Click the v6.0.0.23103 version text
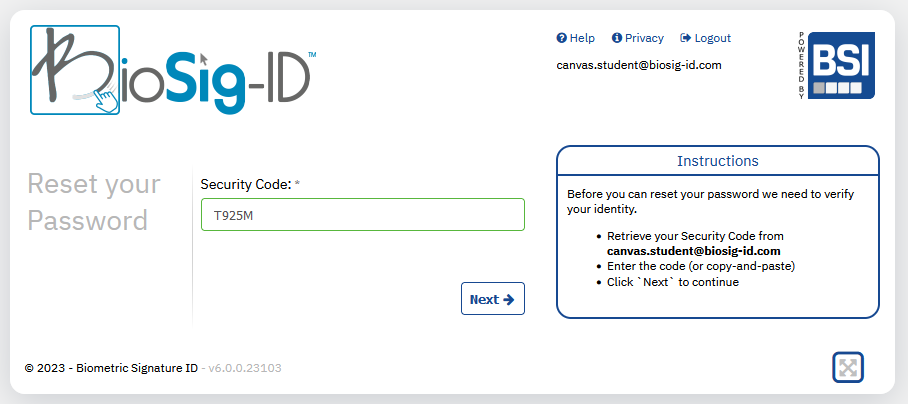This screenshot has width=908, height=404. pos(245,368)
